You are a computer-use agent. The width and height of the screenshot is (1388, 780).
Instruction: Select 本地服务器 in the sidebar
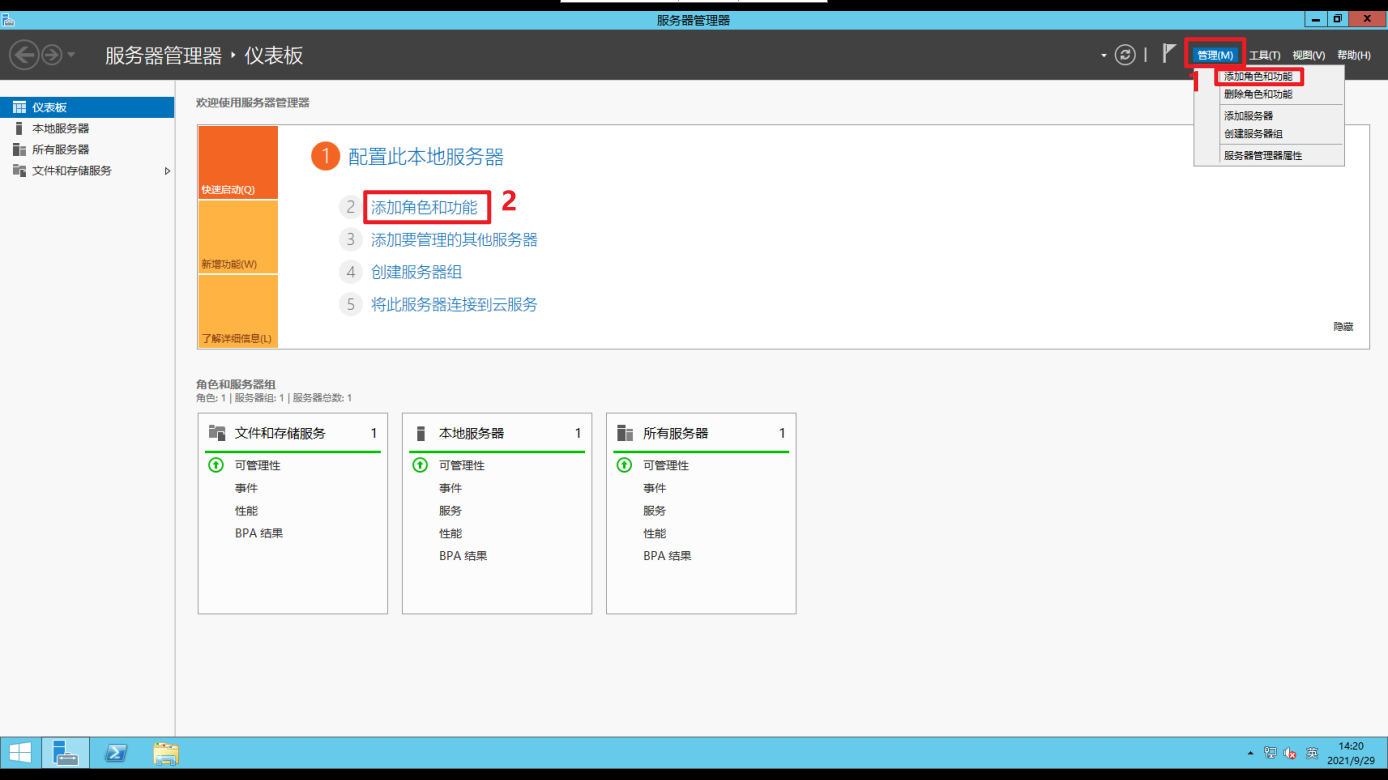(x=87, y=128)
